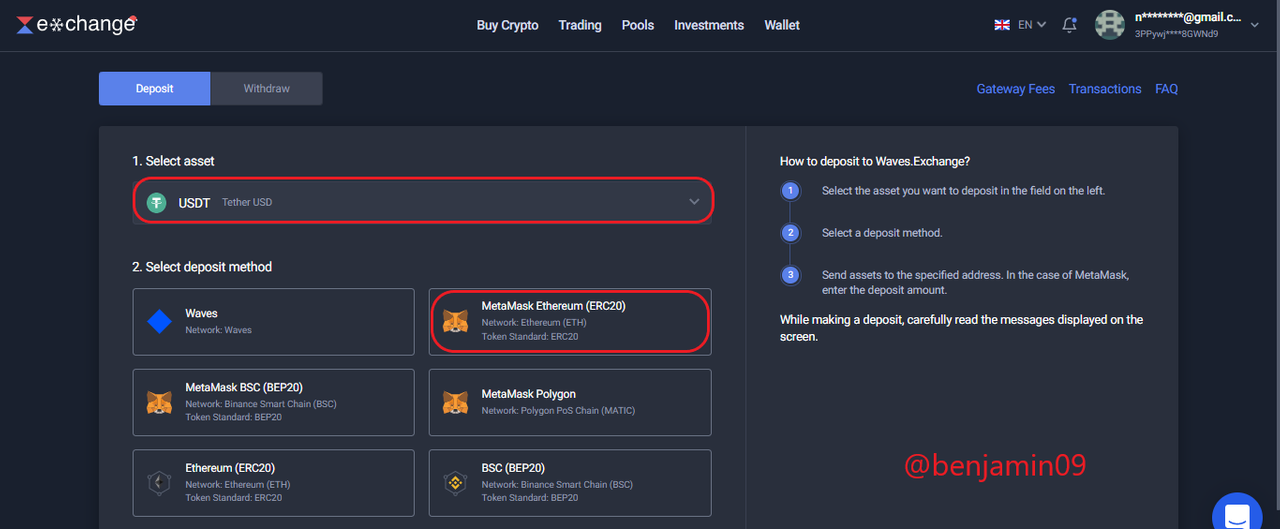Click "Select a deposit method." instruction text
This screenshot has height=529, width=1280.
[882, 233]
